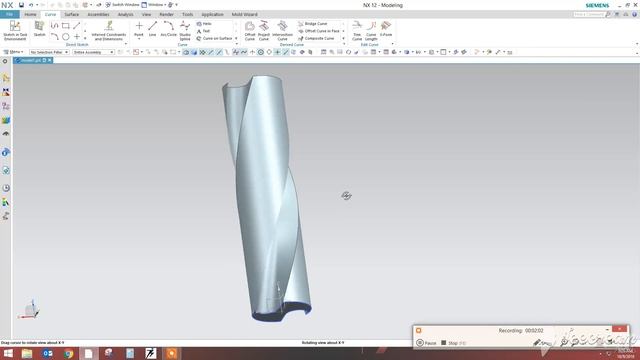The image size is (640, 360).
Task: Click the view triad orientation cube
Action: 30,309
